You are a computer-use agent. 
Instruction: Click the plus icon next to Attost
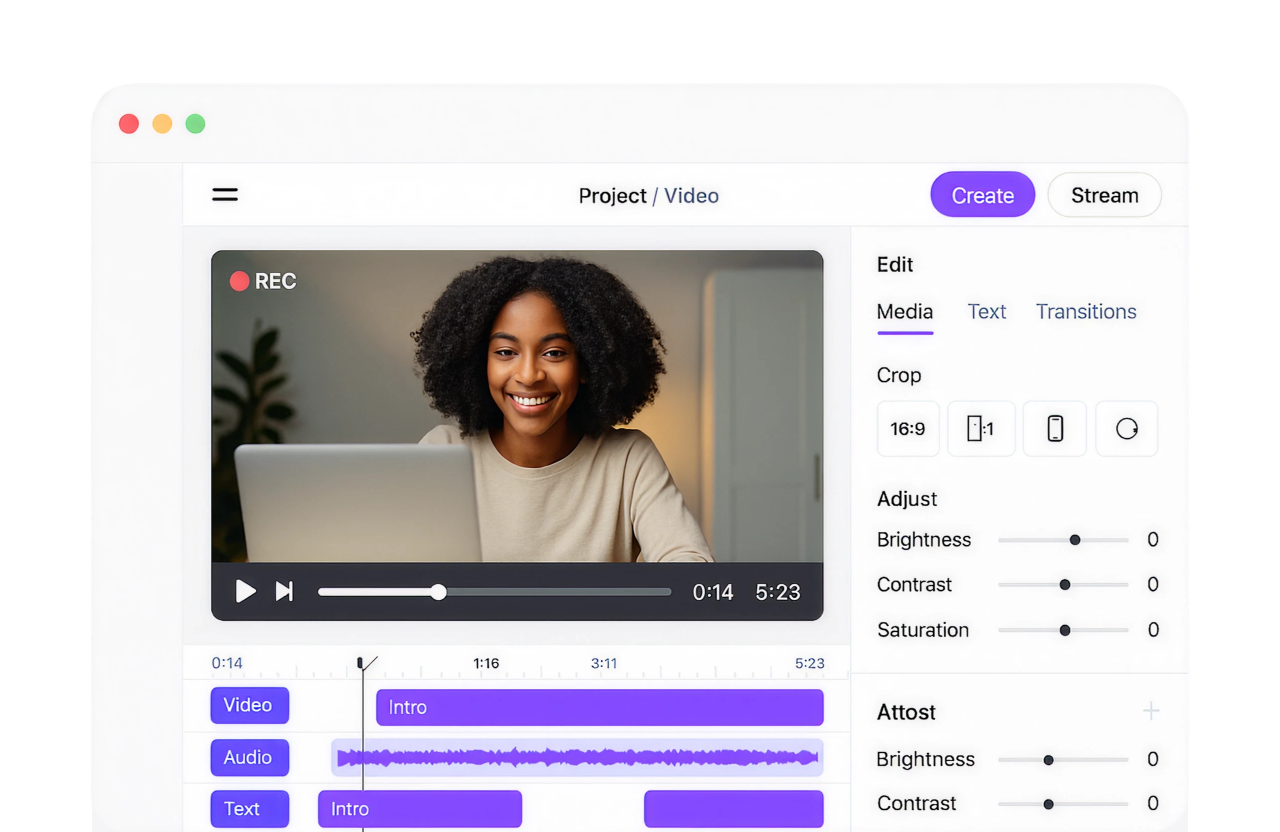point(1151,711)
